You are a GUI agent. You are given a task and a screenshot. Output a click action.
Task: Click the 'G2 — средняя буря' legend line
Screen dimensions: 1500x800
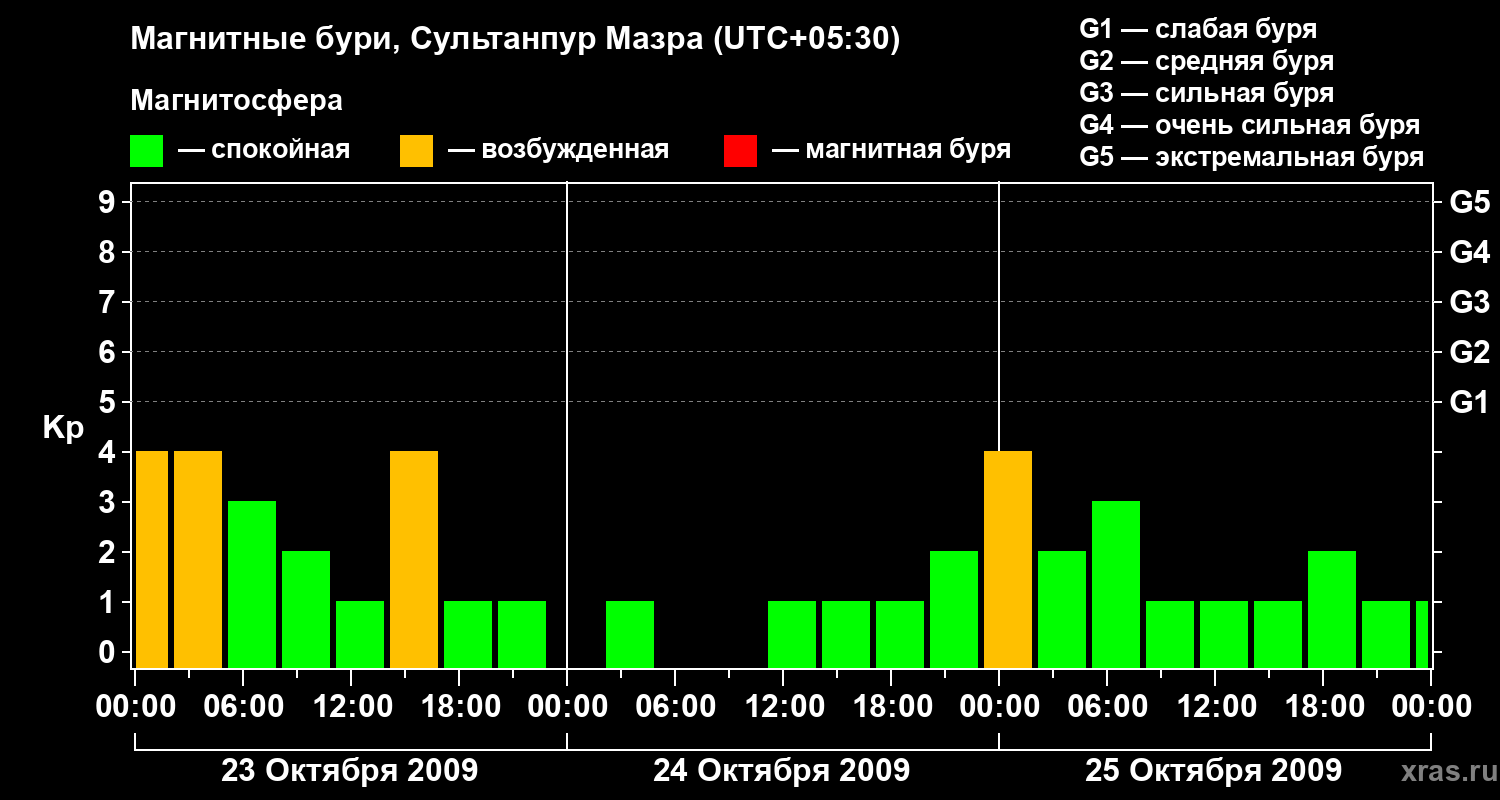1206,61
